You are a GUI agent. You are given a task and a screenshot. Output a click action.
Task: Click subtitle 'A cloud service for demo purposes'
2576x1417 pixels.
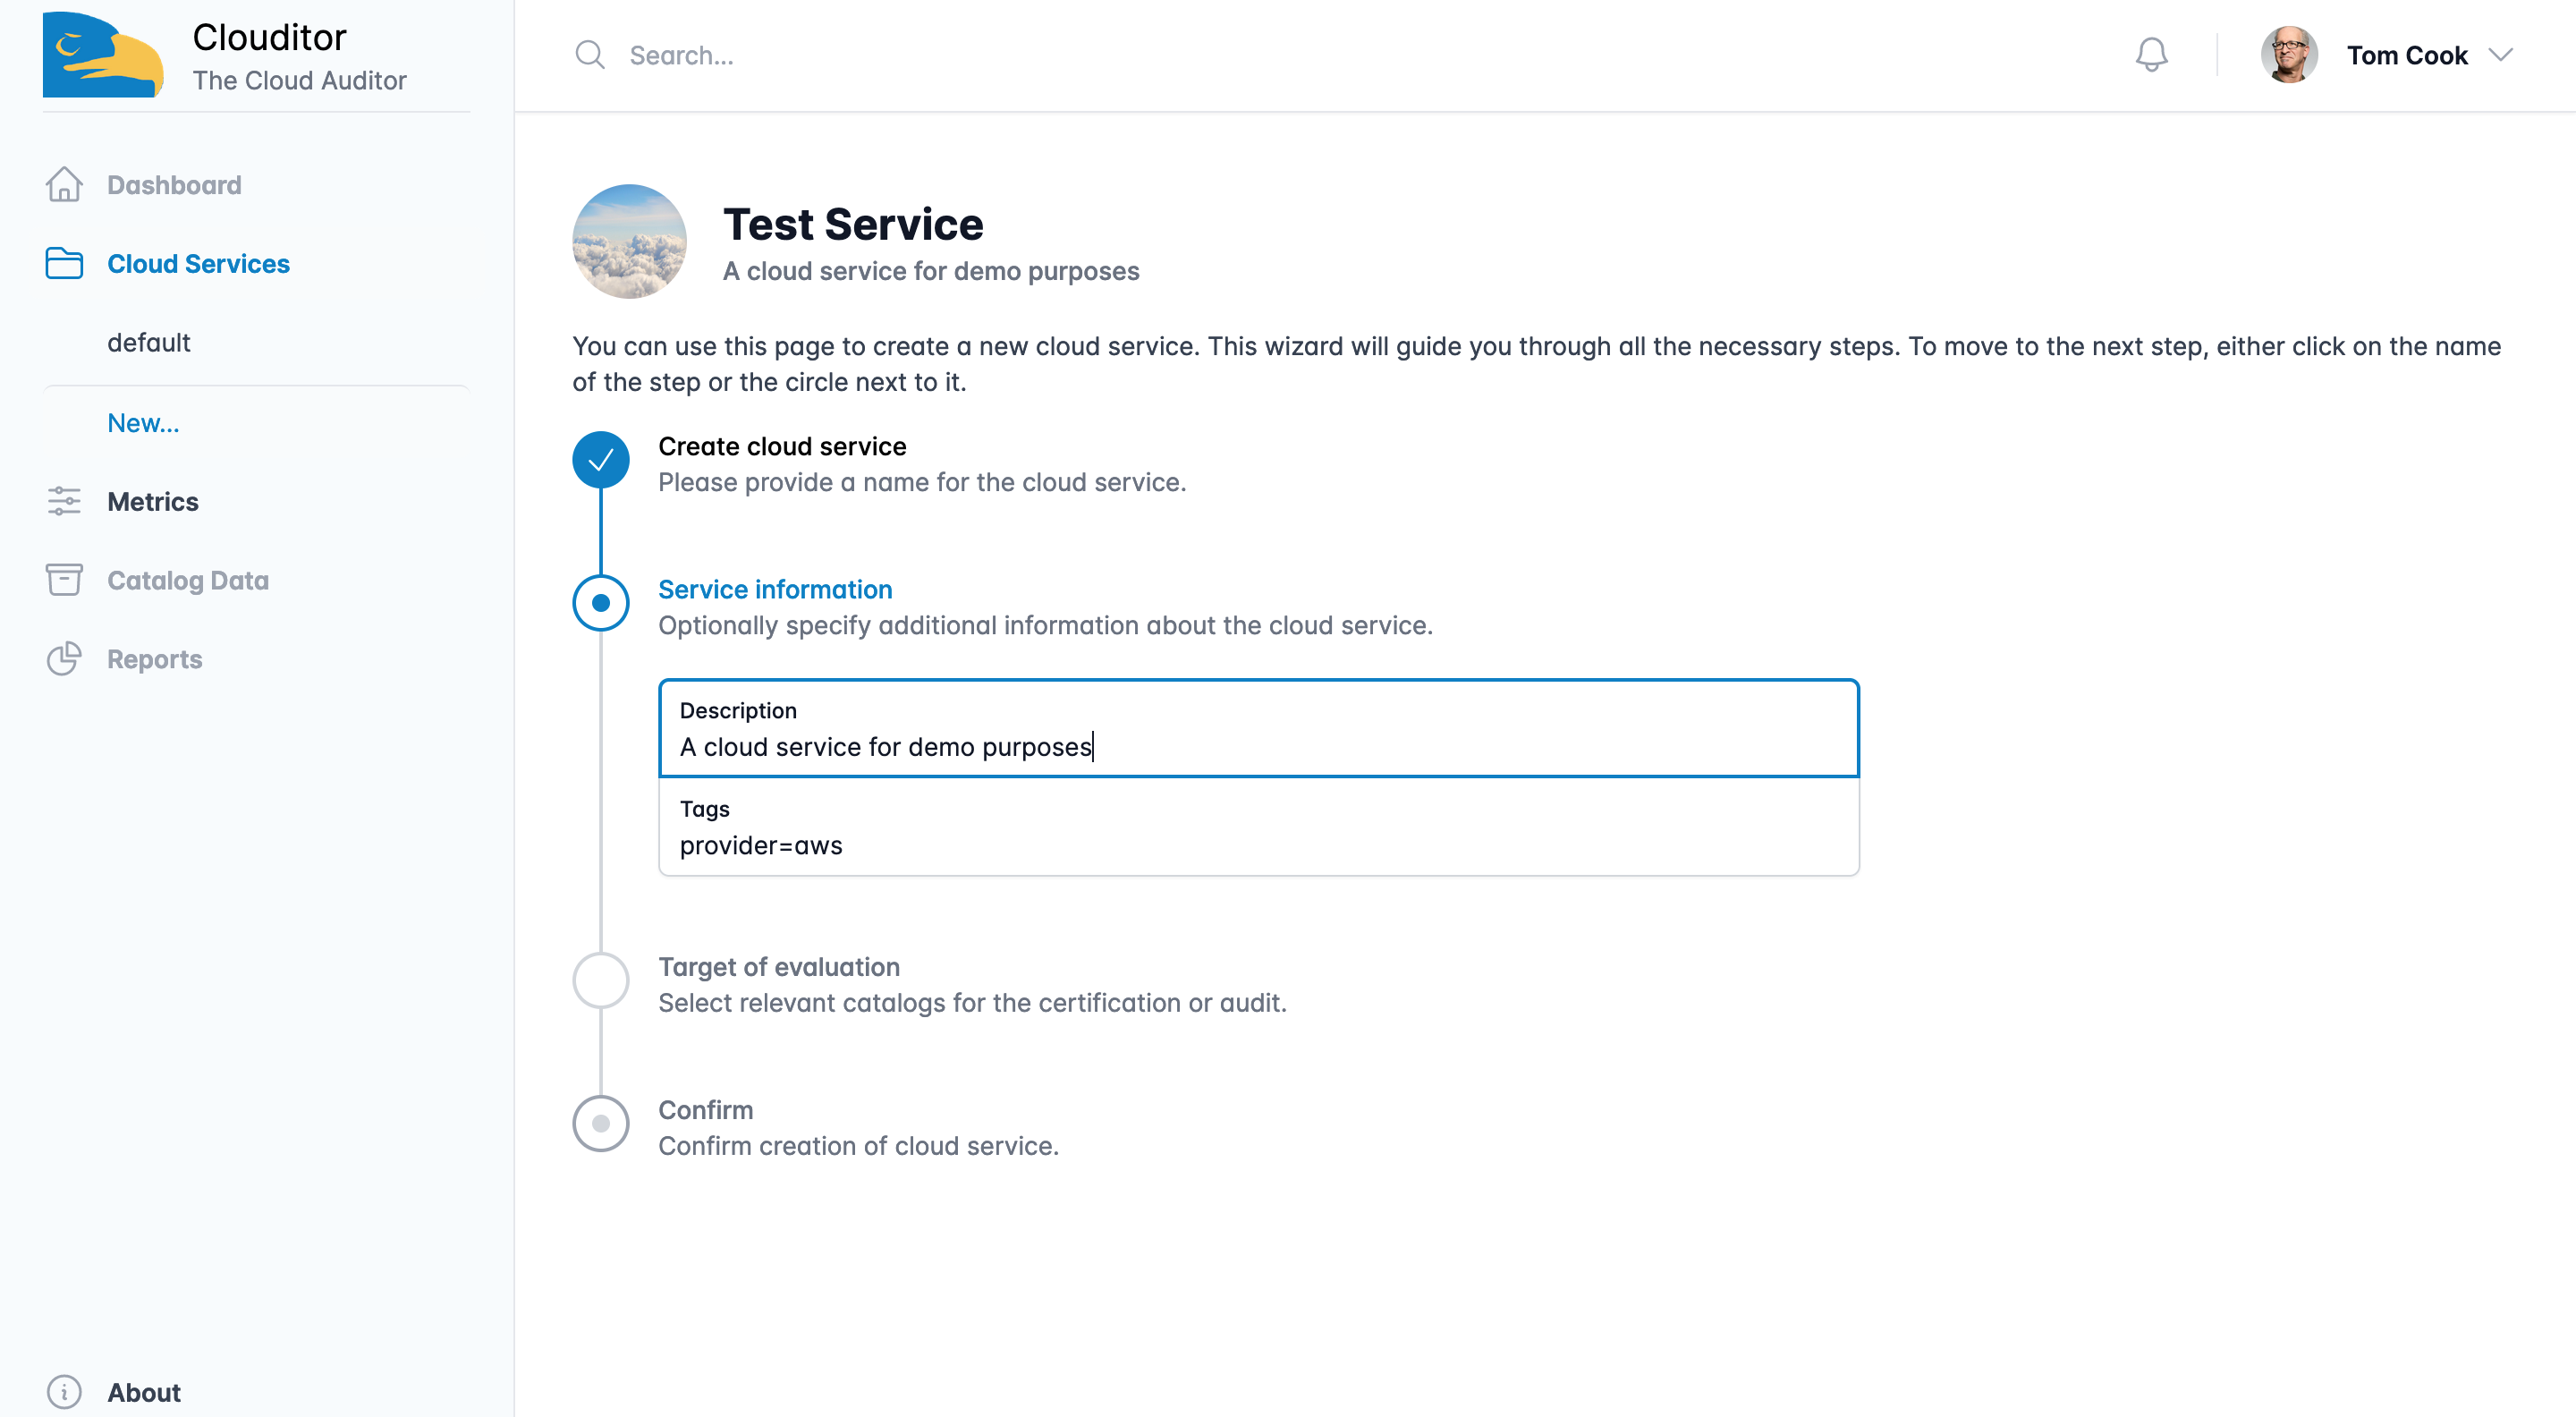click(931, 271)
